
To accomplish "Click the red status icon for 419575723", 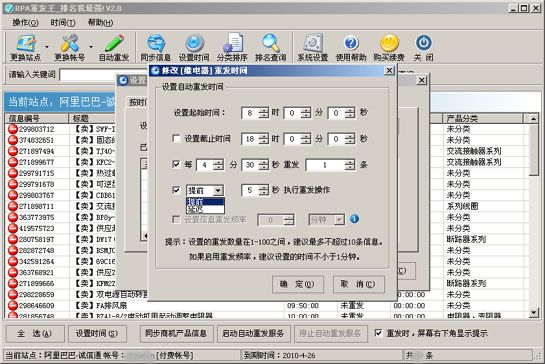I will [13, 228].
